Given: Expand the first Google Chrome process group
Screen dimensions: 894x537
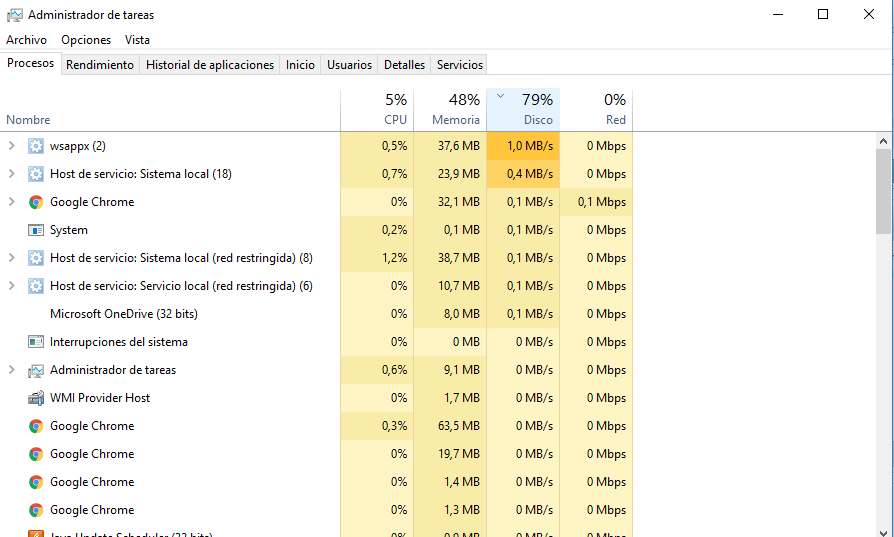Looking at the screenshot, I should tap(11, 202).
